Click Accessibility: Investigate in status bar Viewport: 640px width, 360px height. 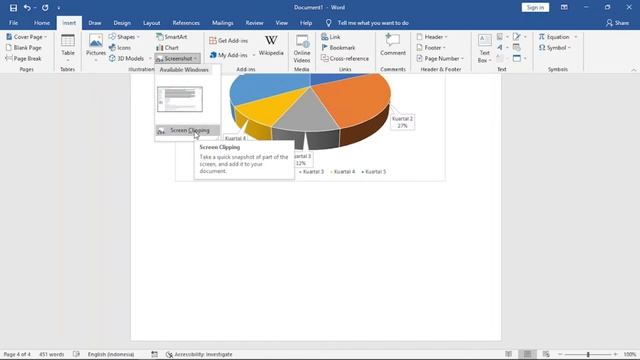pyautogui.click(x=199, y=354)
